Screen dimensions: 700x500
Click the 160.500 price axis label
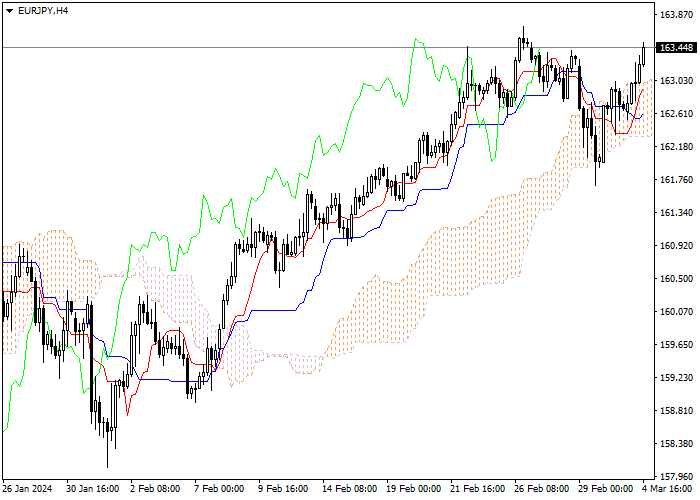point(676,279)
